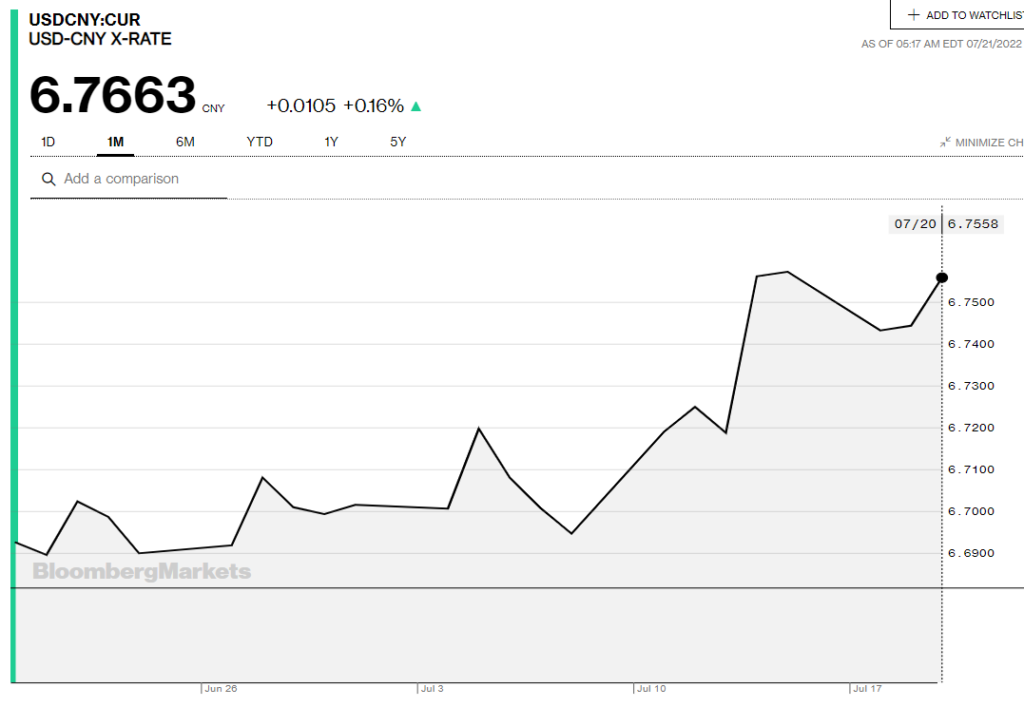The width and height of the screenshot is (1024, 707).
Task: Click the green up triangle next to +0.16%
Action: coord(416,106)
